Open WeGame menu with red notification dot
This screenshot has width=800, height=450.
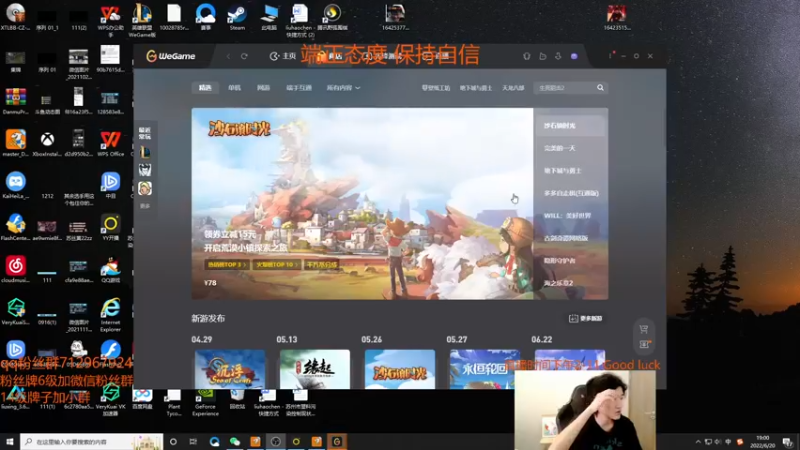[610, 55]
